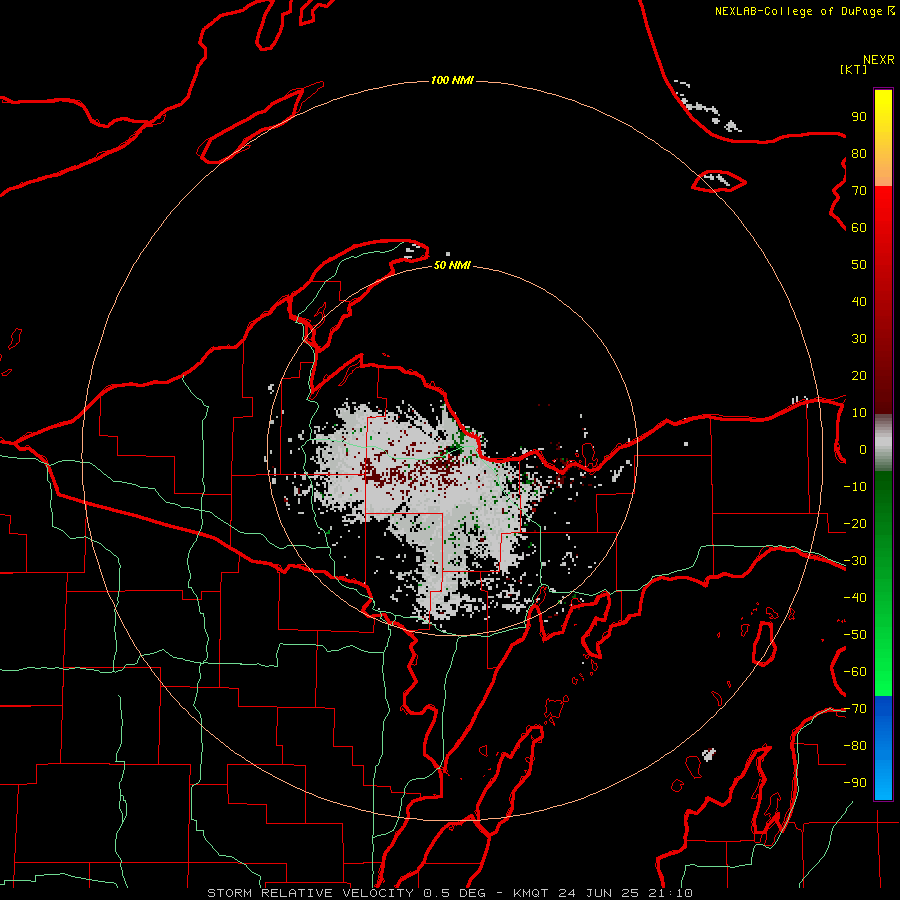Click the -90 value on the velocity scale

[855, 783]
